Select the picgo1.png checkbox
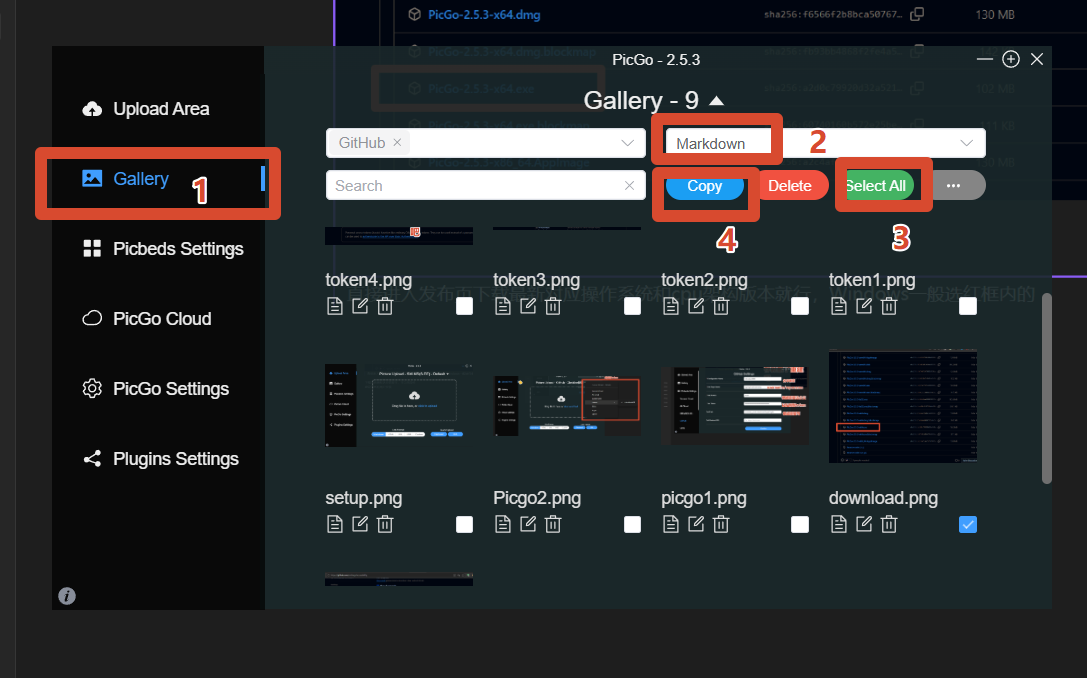This screenshot has height=678, width=1087. click(800, 524)
